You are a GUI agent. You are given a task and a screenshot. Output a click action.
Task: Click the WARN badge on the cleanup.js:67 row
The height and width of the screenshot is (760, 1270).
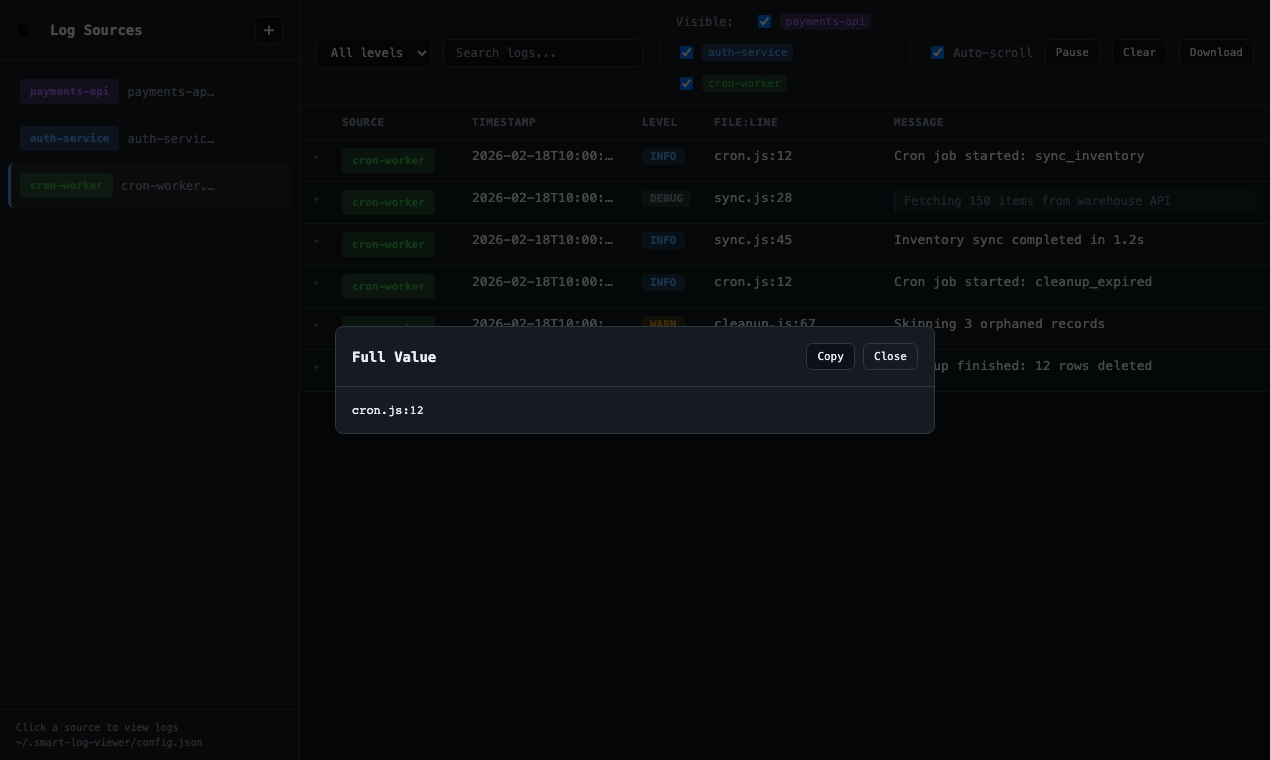(662, 324)
